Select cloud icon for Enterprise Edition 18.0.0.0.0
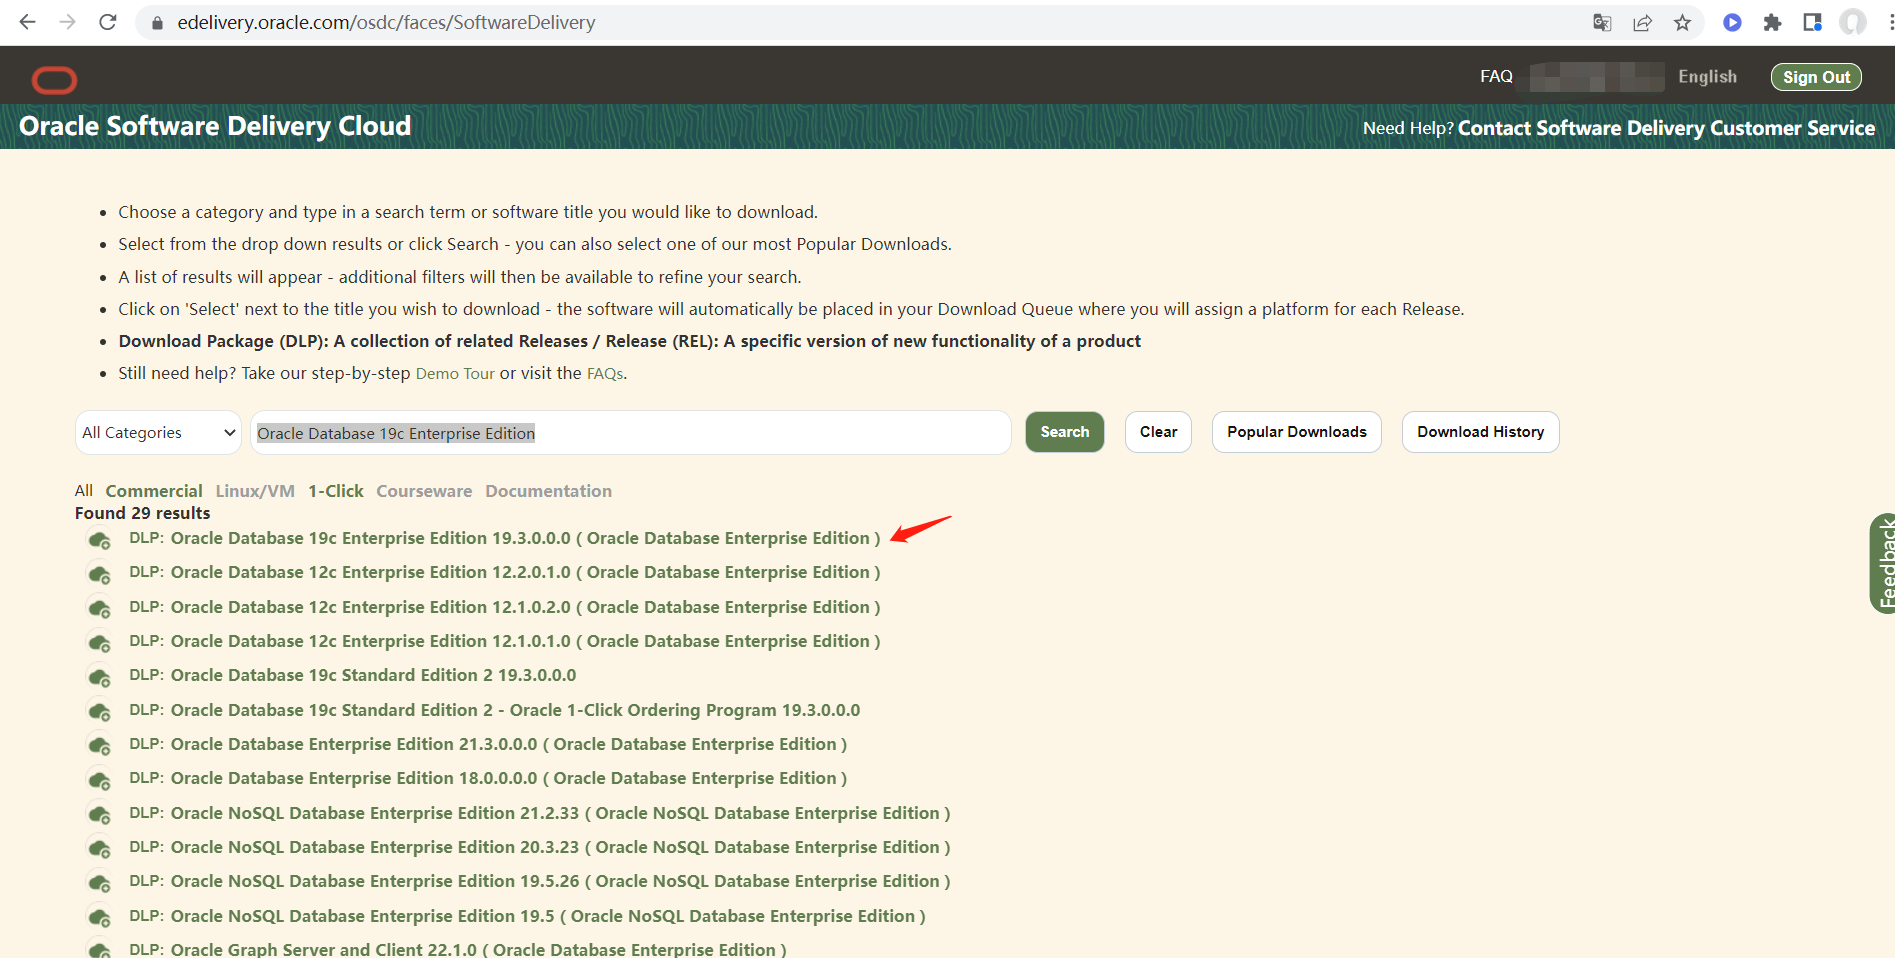 tap(99, 781)
